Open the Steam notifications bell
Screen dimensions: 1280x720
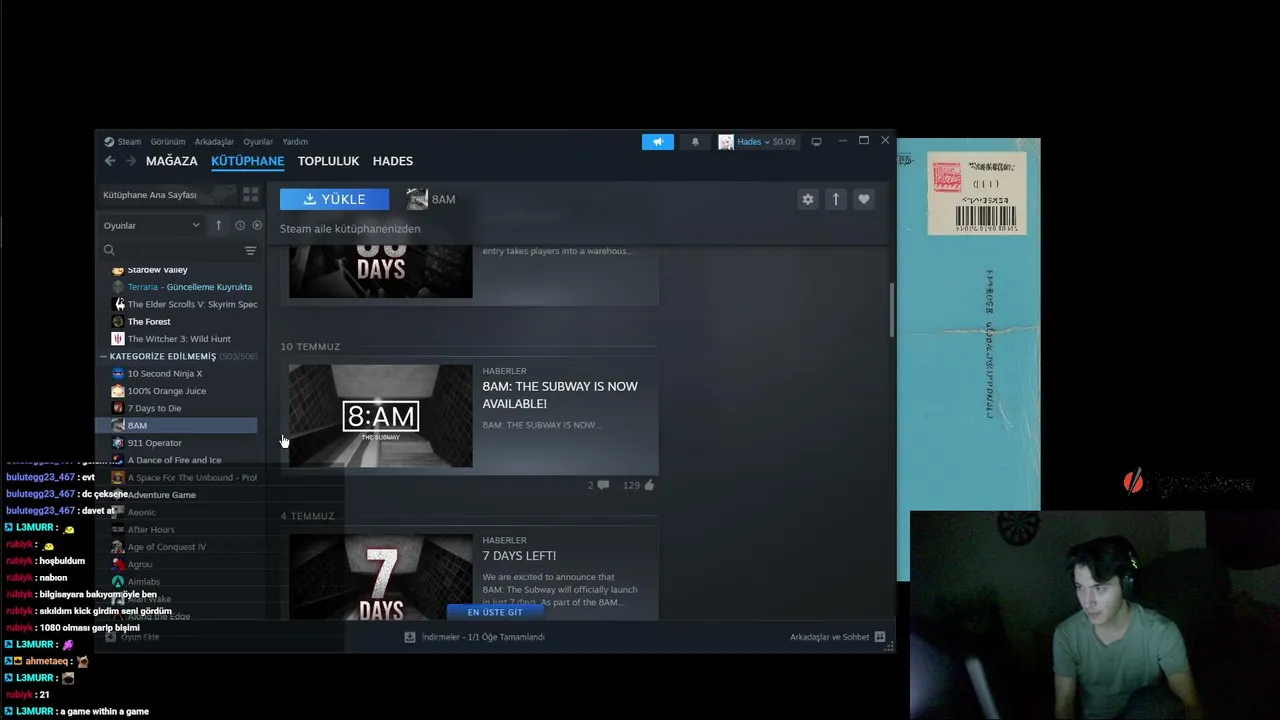695,142
